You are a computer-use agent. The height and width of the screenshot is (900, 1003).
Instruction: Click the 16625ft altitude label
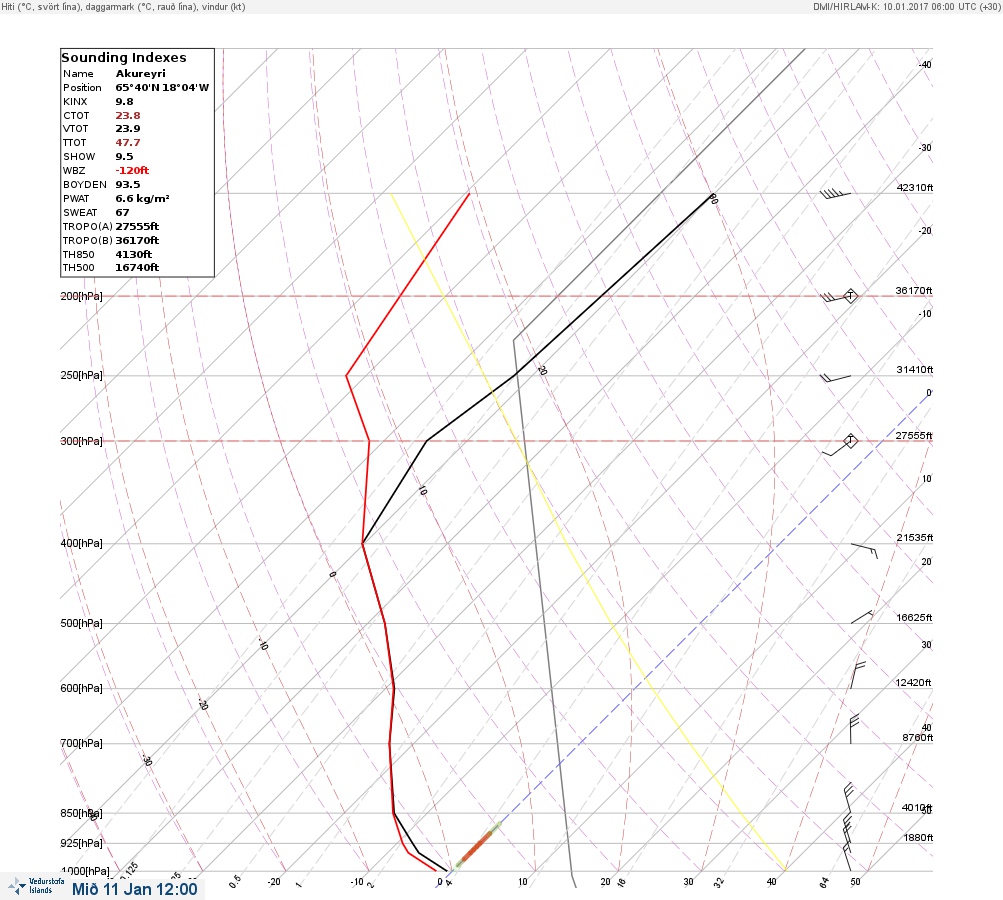pos(915,617)
